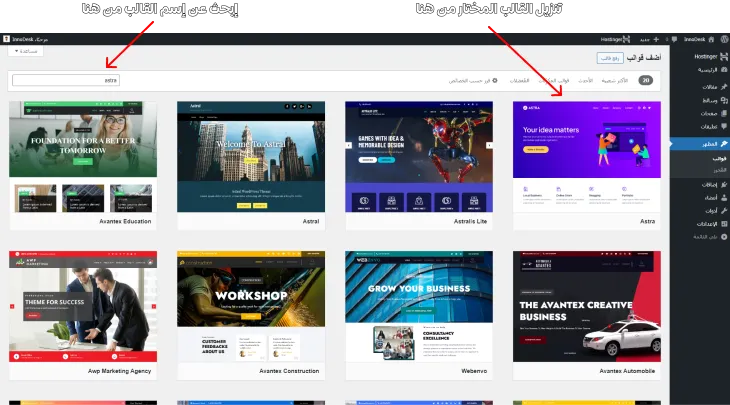
Task: Open the صفحات pages icon in sidebar
Action: click(724, 113)
